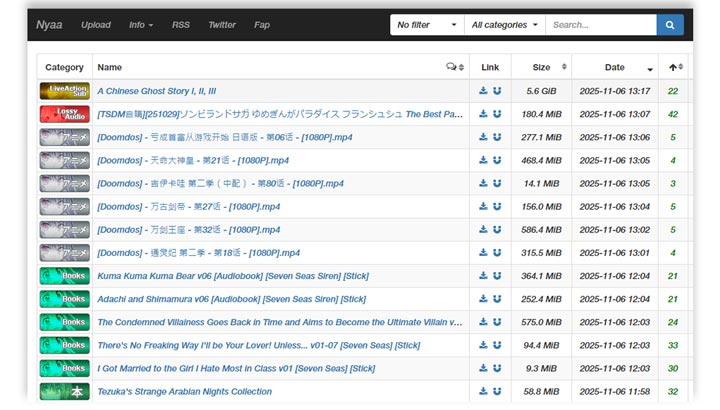Viewport: 720px width, 410px height.
Task: Download torrent for Doomdos 277.1 MiB entry
Action: (x=483, y=137)
